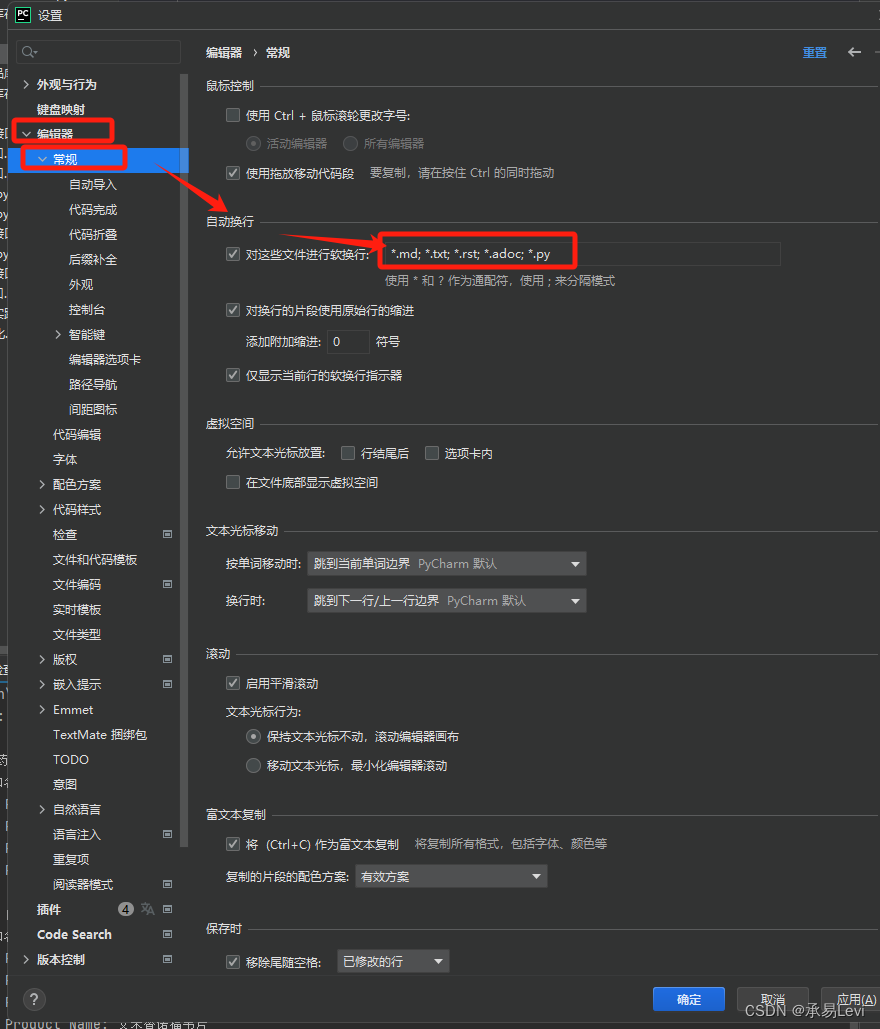Open the 已修改的行 trailing spaces dropdown
Viewport: 880px width, 1029px height.
click(x=393, y=961)
